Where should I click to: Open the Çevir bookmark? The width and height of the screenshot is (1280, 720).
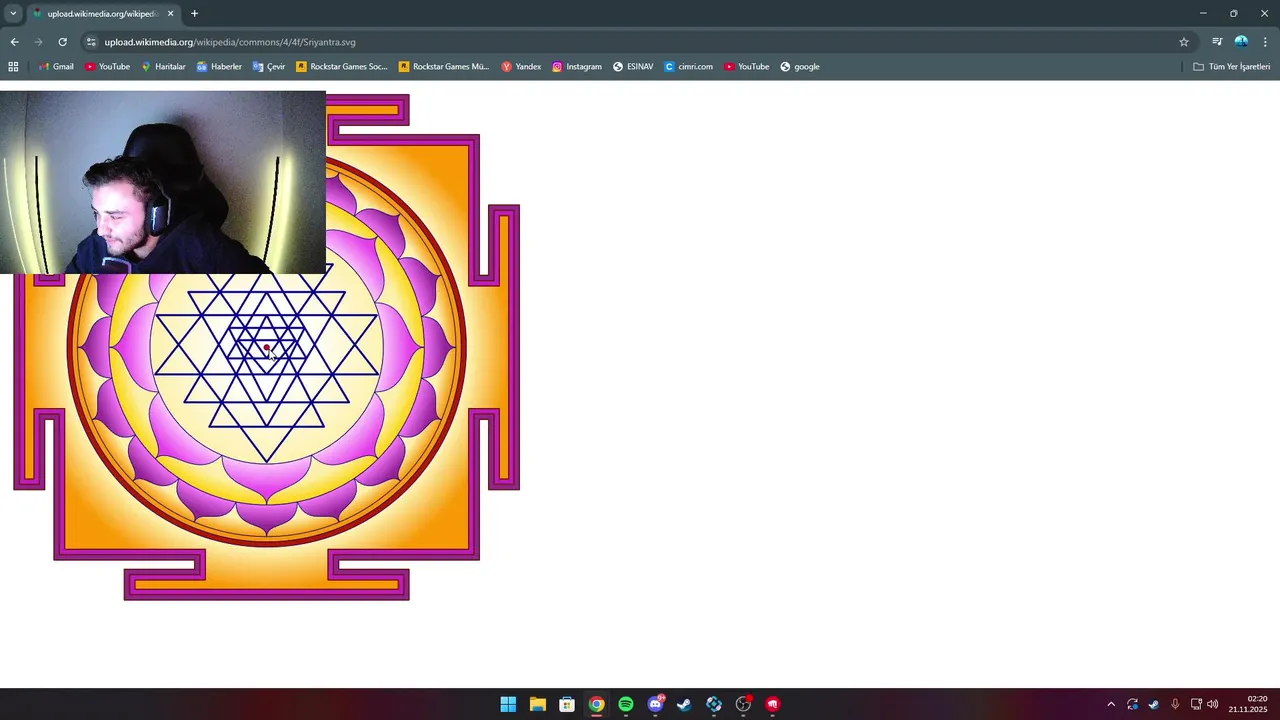pyautogui.click(x=269, y=67)
